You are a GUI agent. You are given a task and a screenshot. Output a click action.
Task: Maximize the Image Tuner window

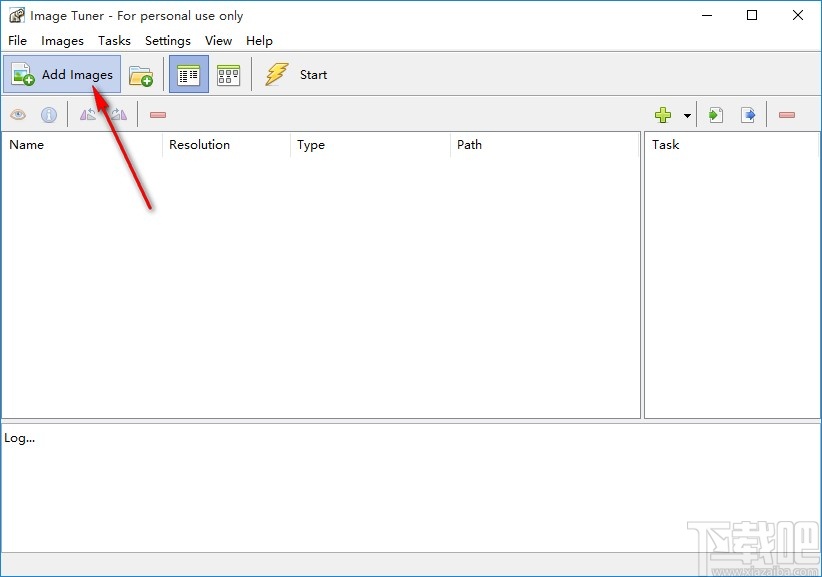[752, 15]
